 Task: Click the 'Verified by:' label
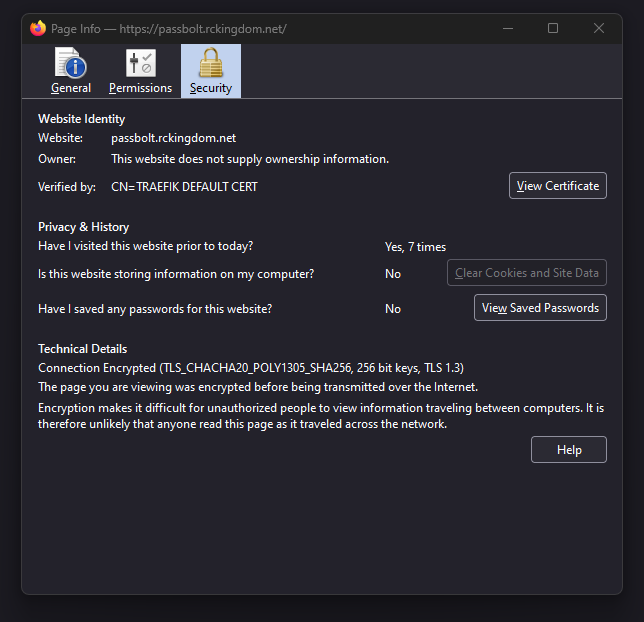pos(67,187)
